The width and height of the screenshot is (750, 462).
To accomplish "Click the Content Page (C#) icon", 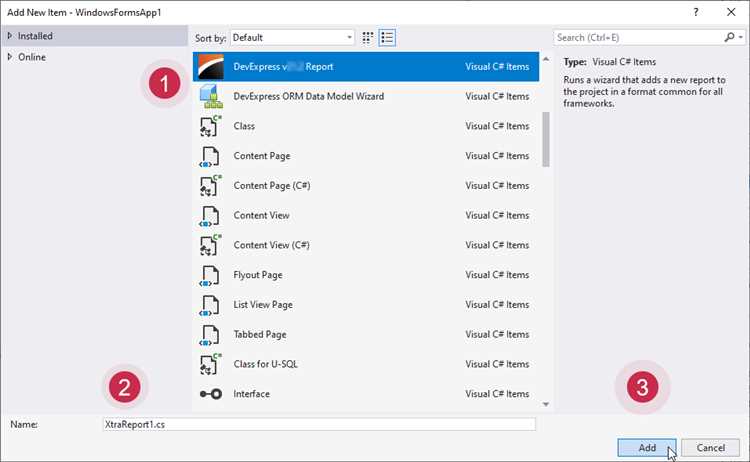I will click(210, 186).
